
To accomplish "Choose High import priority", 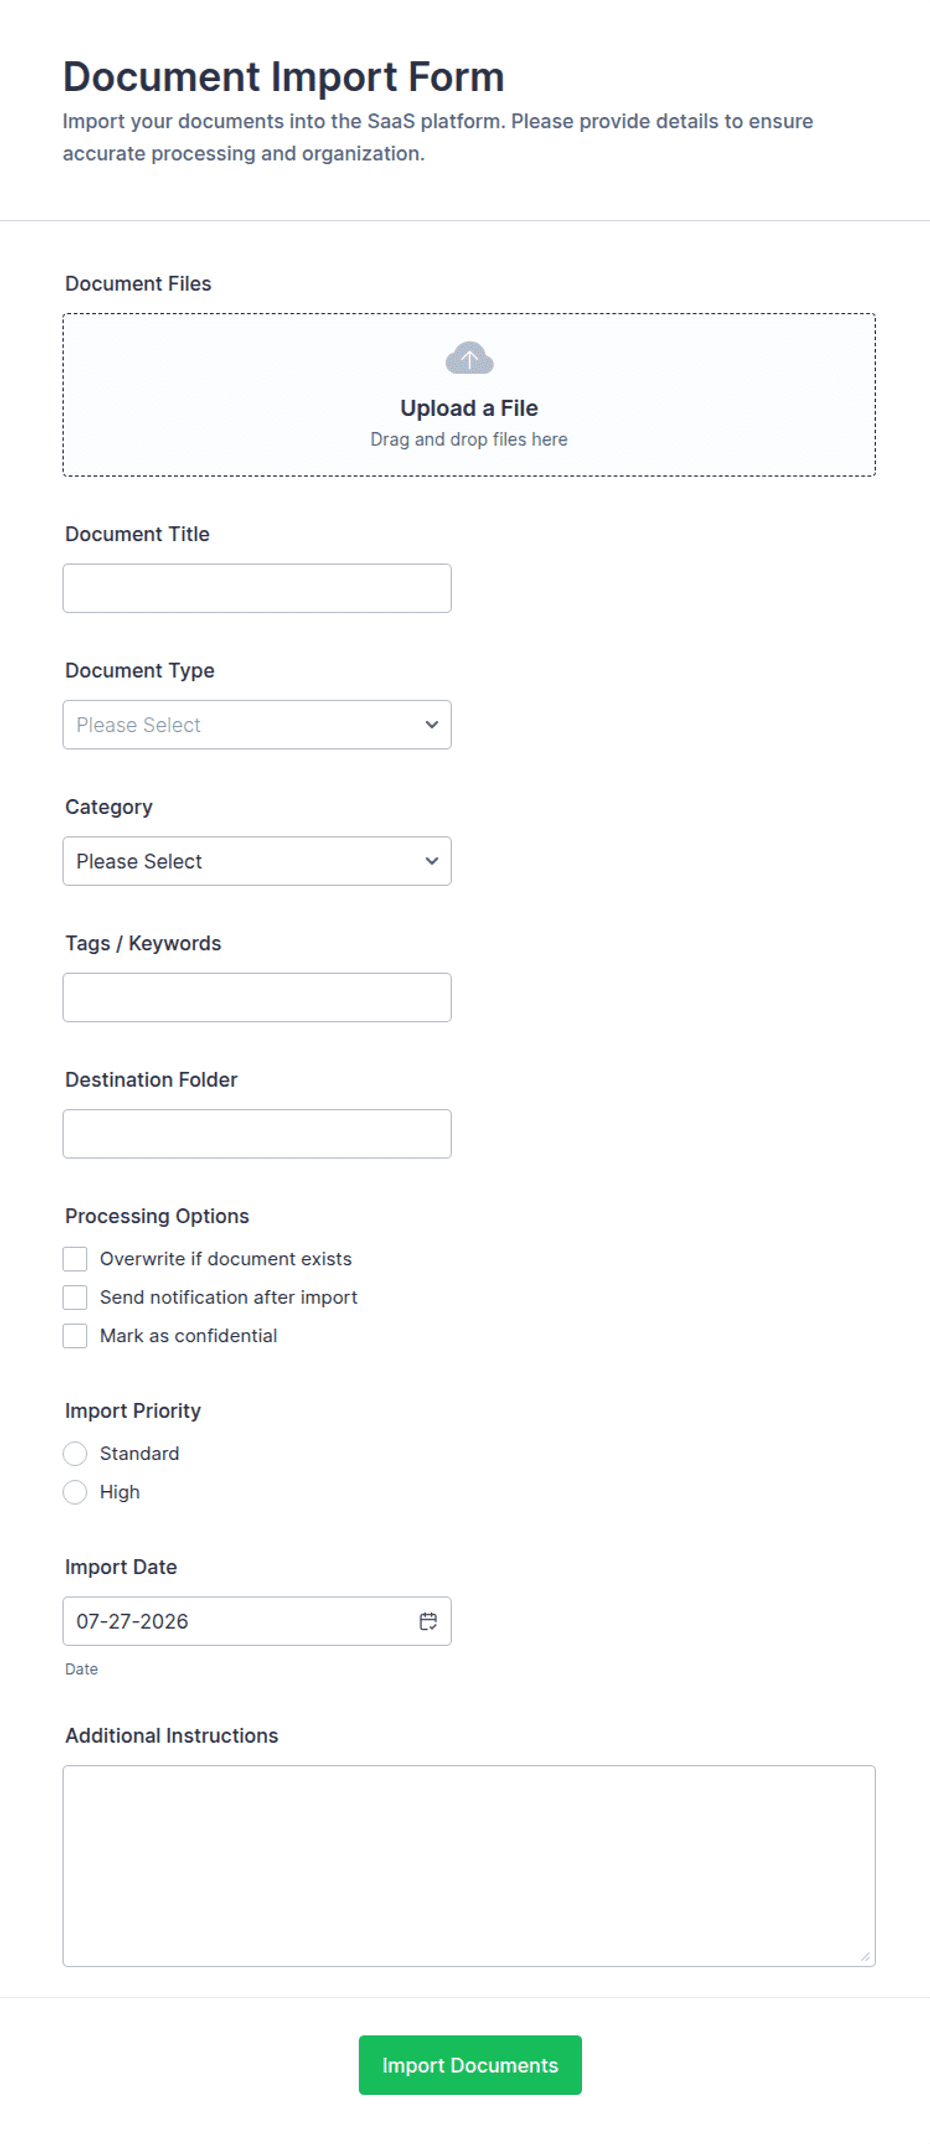I will click(75, 1492).
